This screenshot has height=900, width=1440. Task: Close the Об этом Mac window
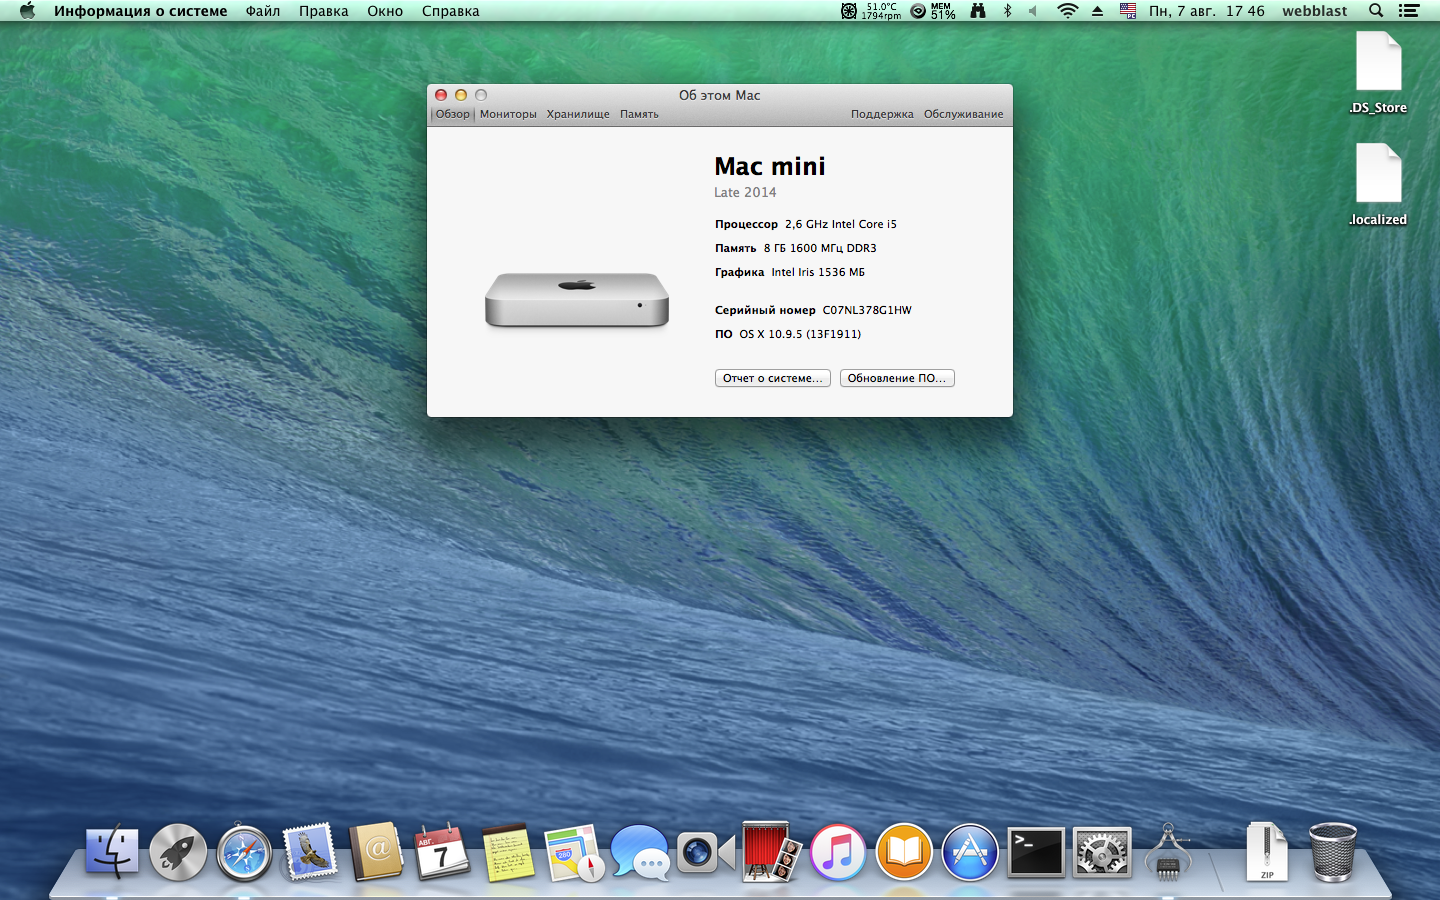[441, 95]
